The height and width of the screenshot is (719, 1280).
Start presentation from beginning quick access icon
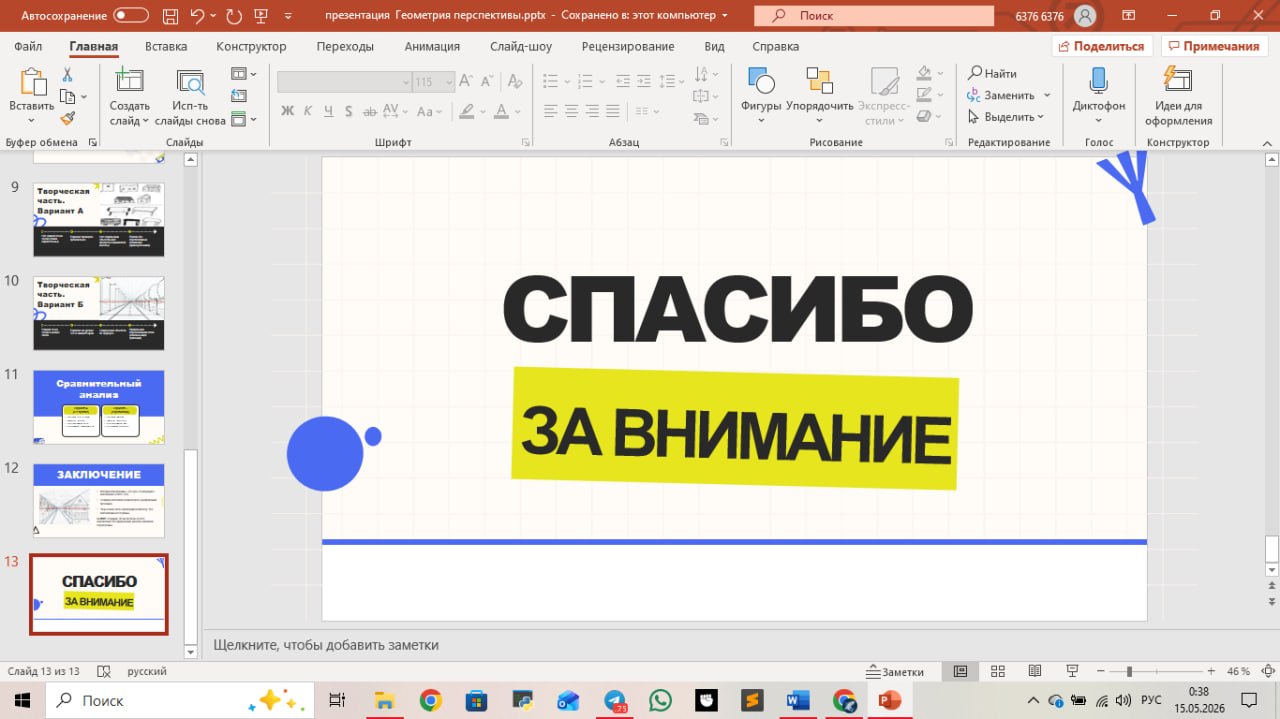[x=260, y=16]
